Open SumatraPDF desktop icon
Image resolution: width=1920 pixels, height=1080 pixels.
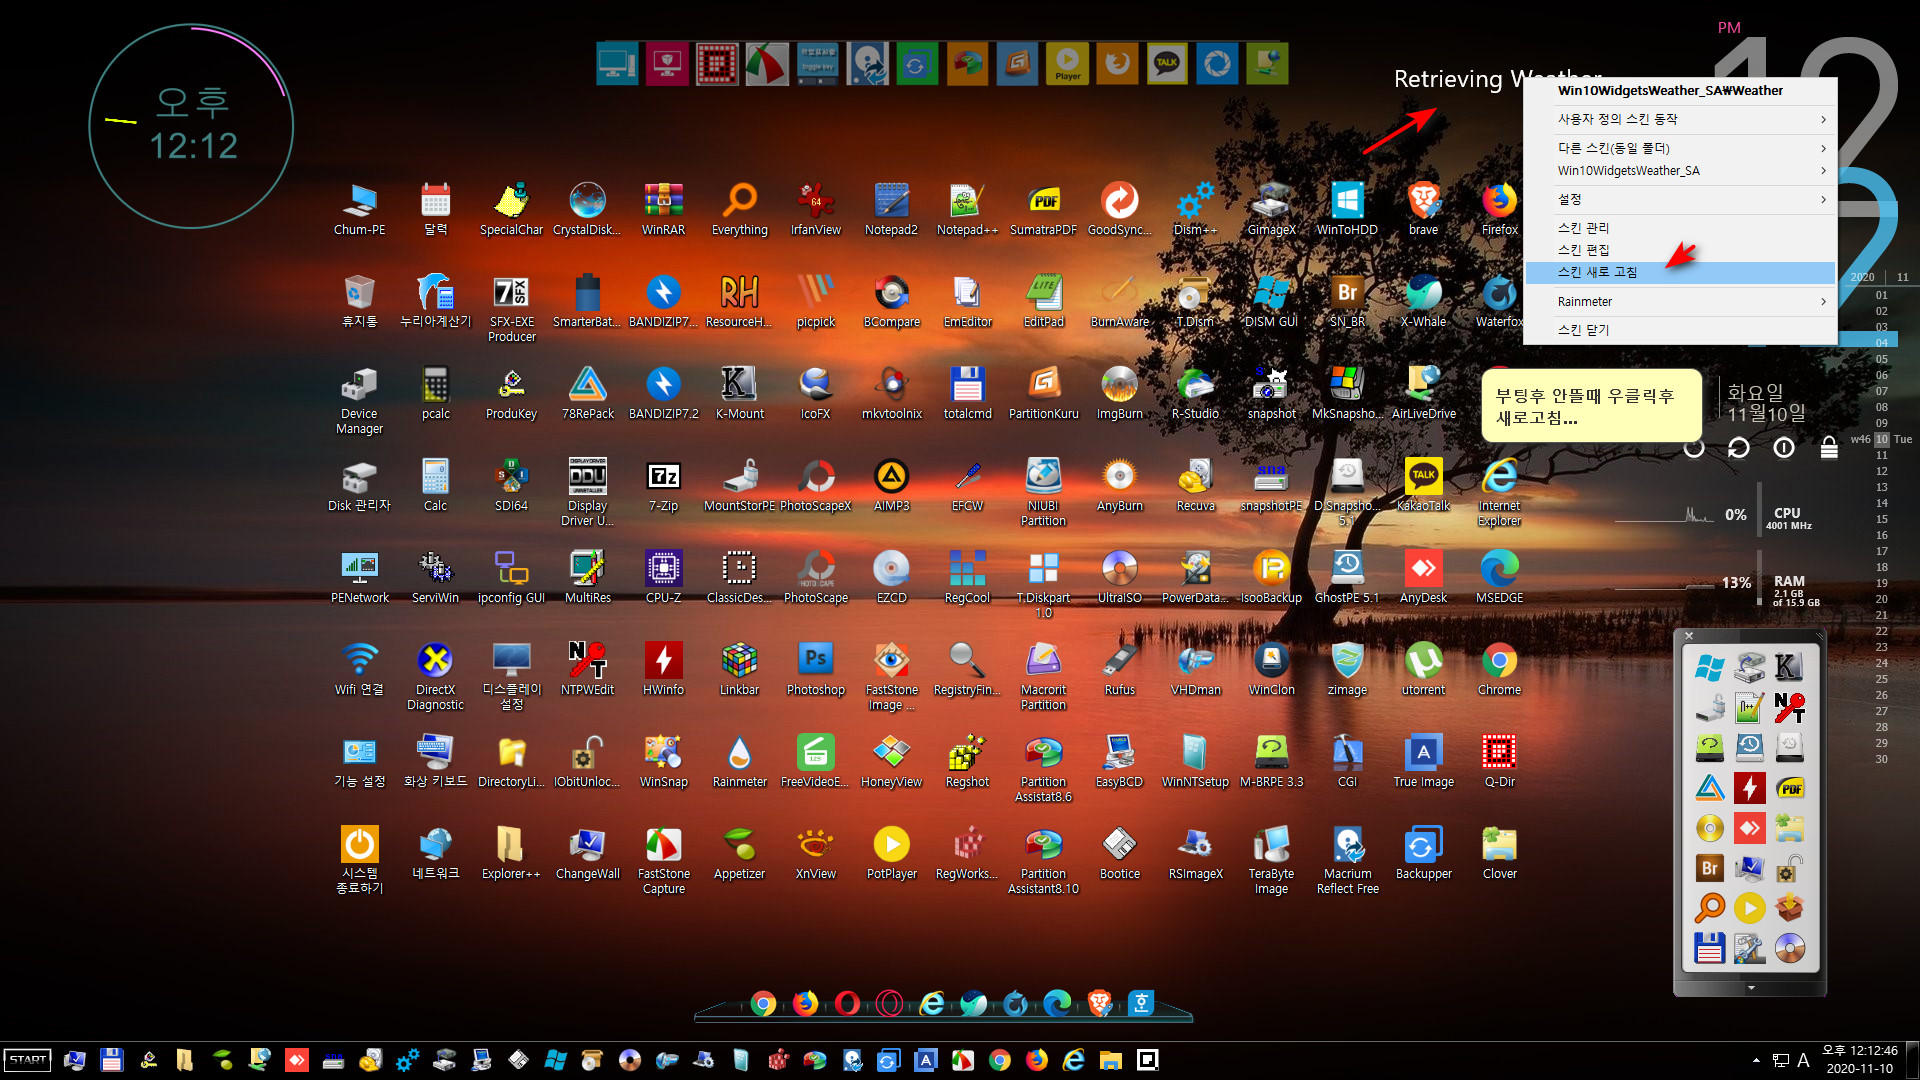(1043, 209)
